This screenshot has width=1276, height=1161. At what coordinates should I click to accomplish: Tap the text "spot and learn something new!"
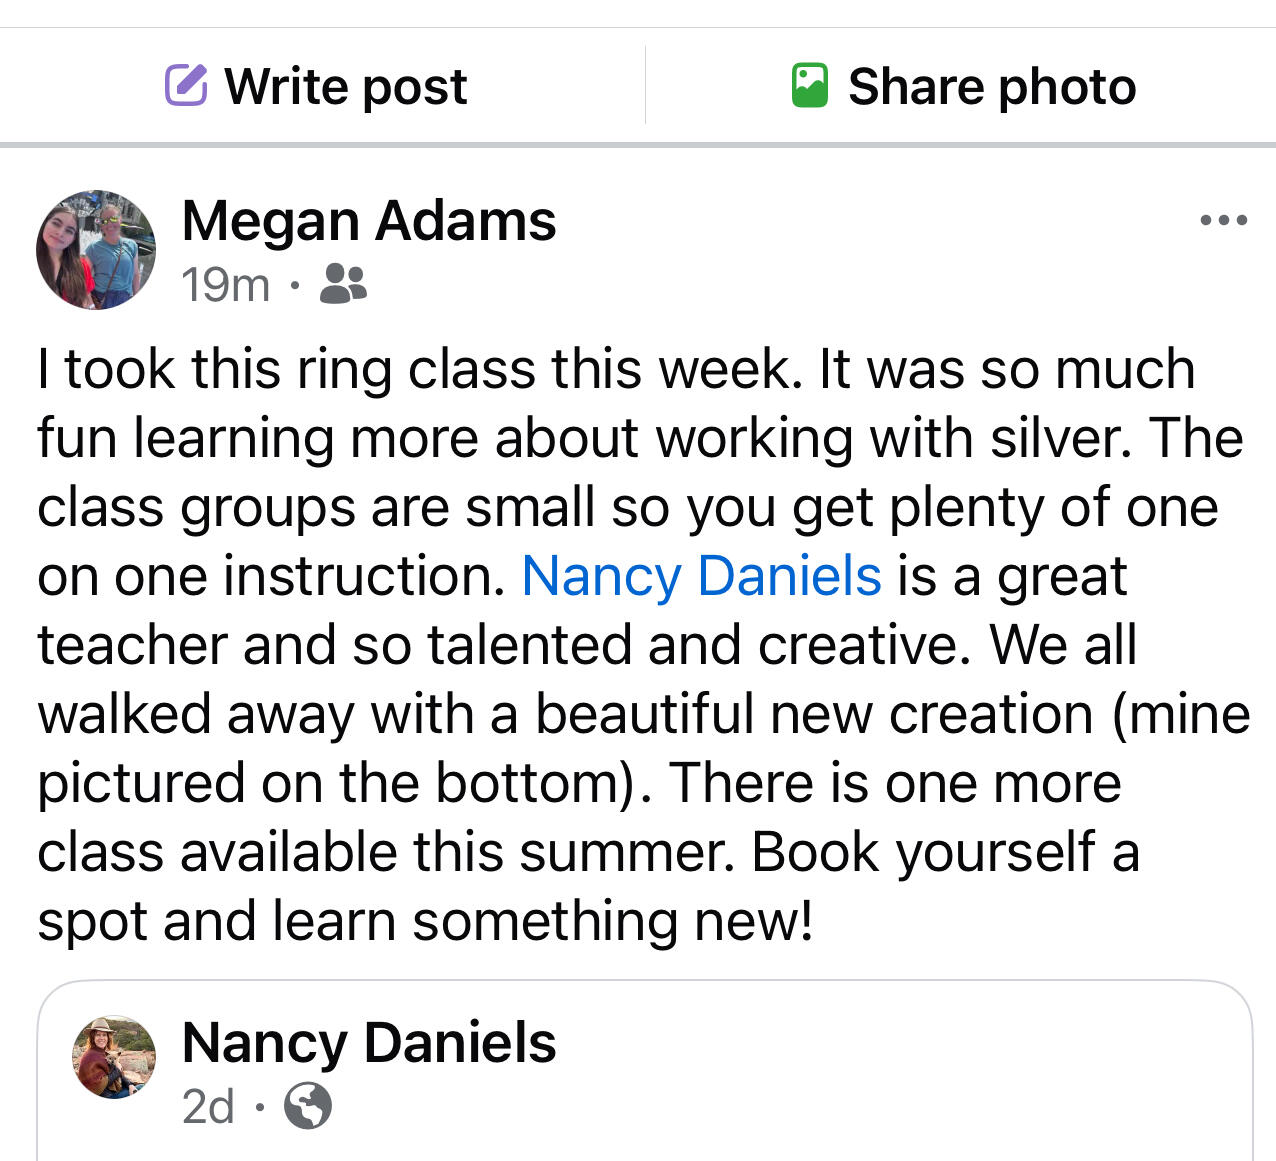click(x=425, y=921)
